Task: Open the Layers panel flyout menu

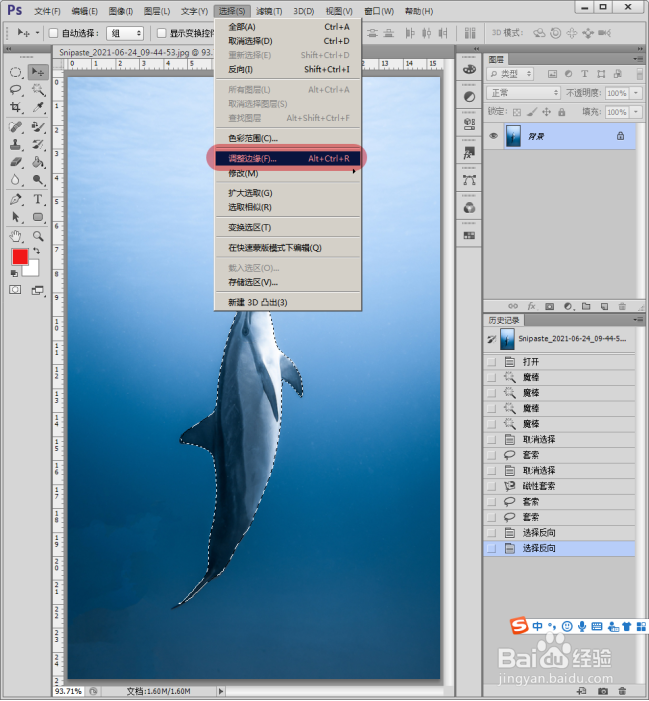Action: click(638, 59)
